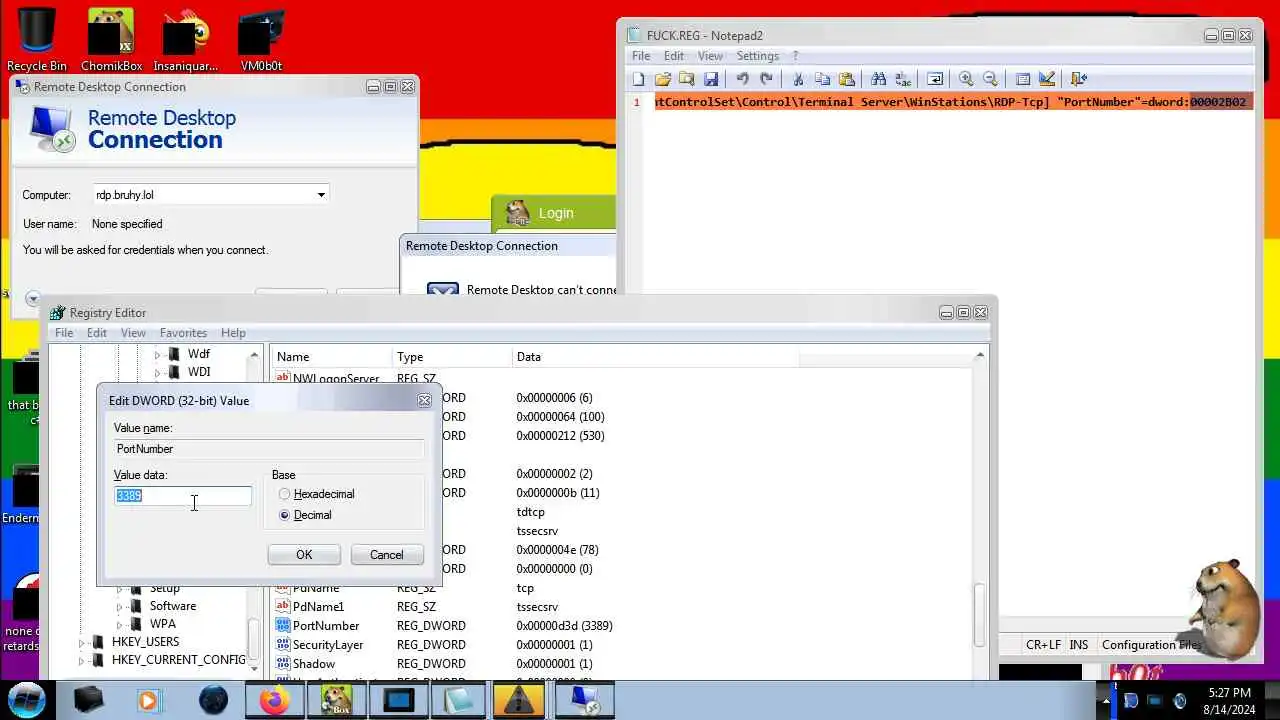The image size is (1280, 720).
Task: Click Firefox icon in taskbar
Action: tap(274, 700)
